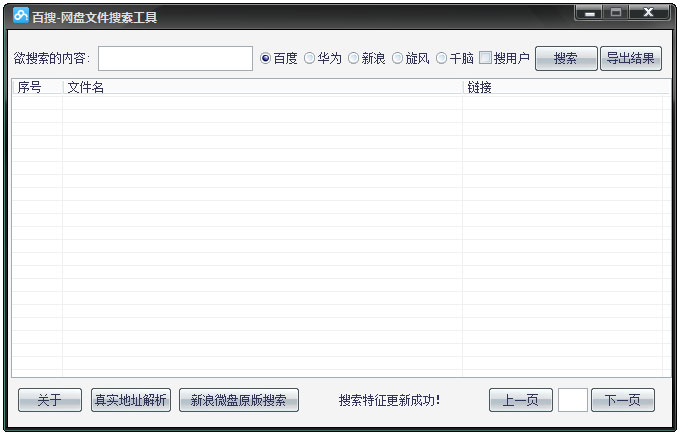Click the 搜索特征更新成功! status text
This screenshot has width=681, height=437.
(390, 400)
